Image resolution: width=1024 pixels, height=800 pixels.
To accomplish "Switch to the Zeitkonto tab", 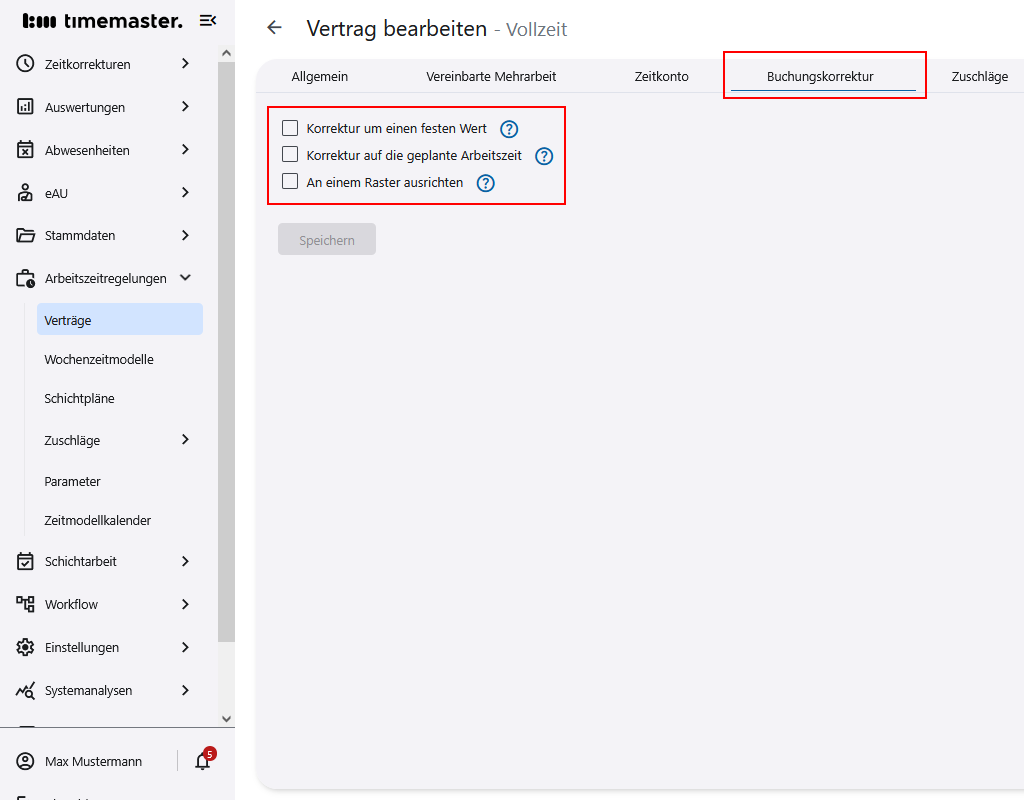I will click(661, 76).
